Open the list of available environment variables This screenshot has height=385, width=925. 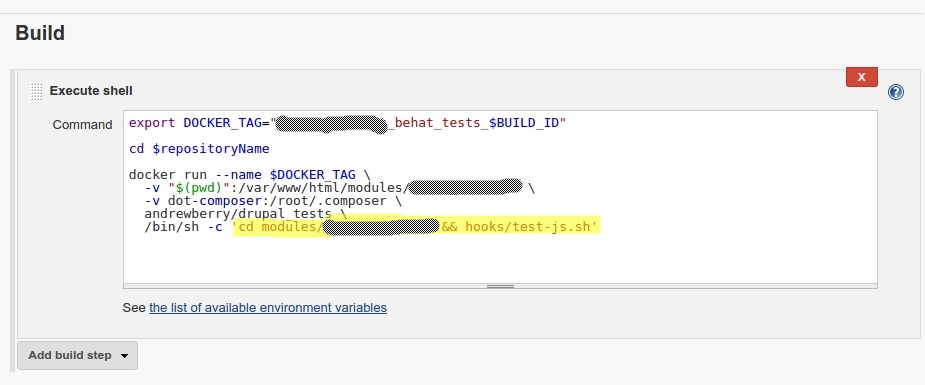tap(268, 308)
